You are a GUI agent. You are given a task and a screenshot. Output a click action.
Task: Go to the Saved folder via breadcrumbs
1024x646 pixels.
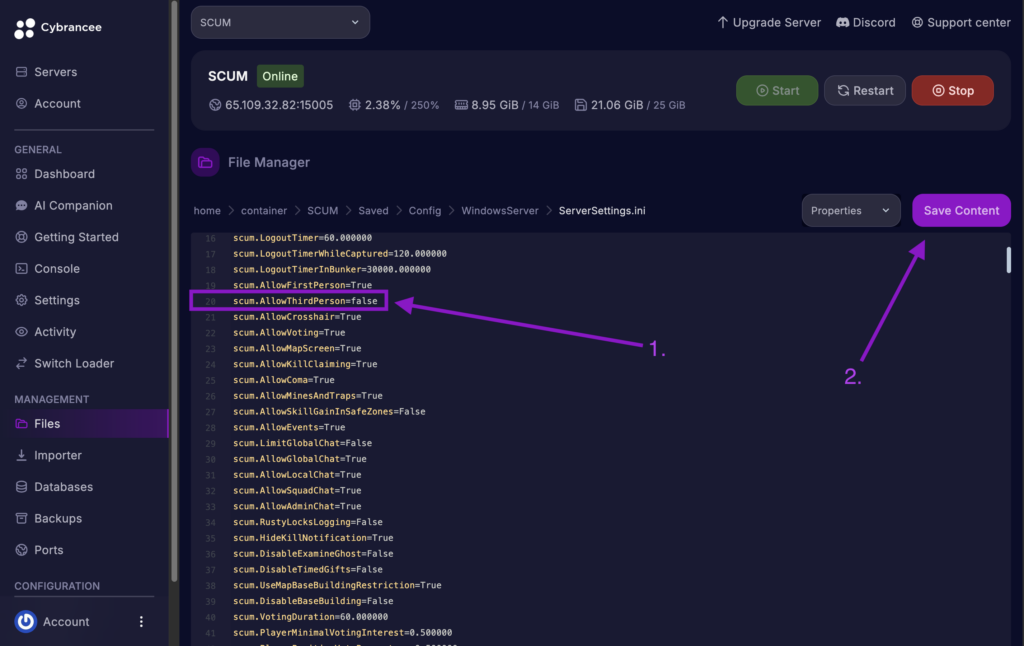click(x=373, y=210)
